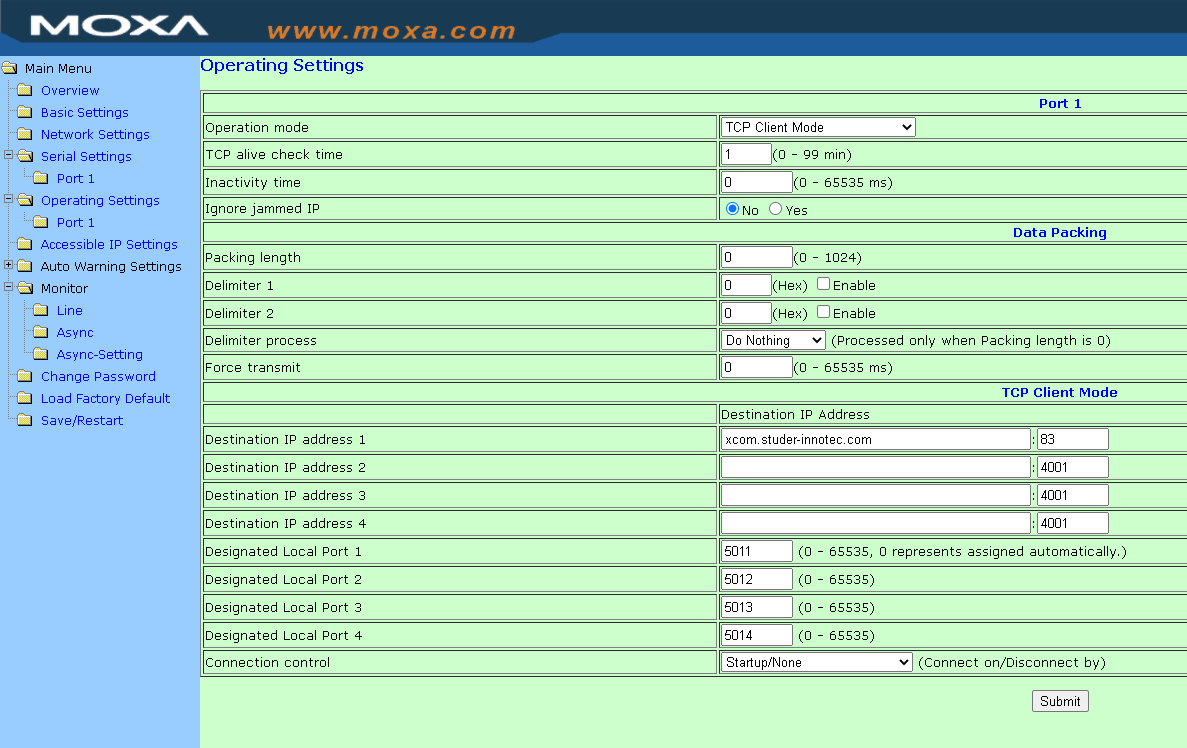The height and width of the screenshot is (748, 1187).
Task: Click the Force transmit input field
Action: point(756,367)
